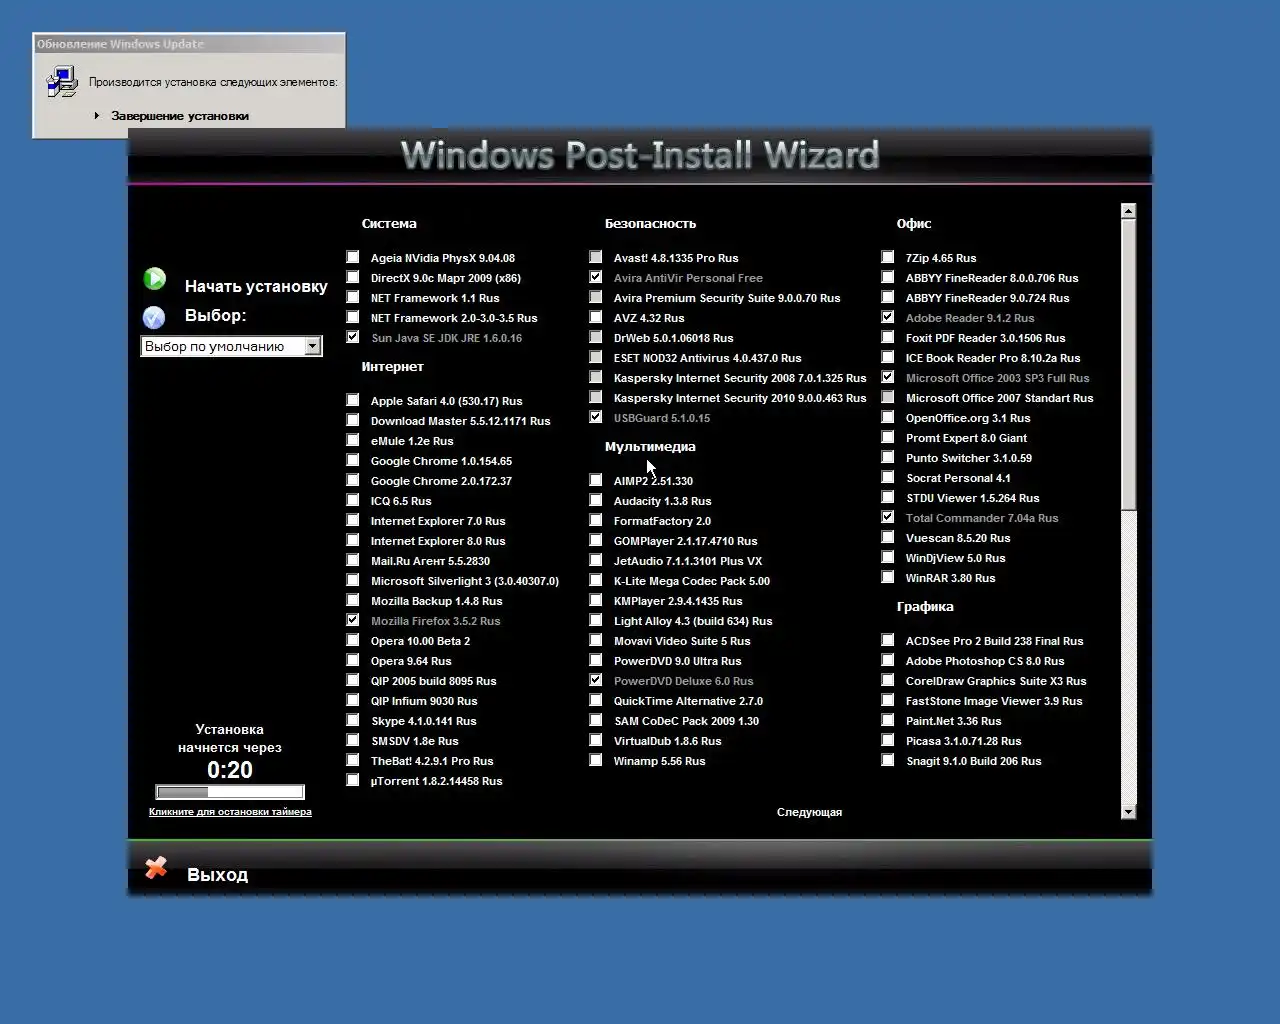This screenshot has width=1280, height=1024.
Task: Check TheBat! 4.2.9.1 Pro Rus
Action: pyautogui.click(x=353, y=760)
